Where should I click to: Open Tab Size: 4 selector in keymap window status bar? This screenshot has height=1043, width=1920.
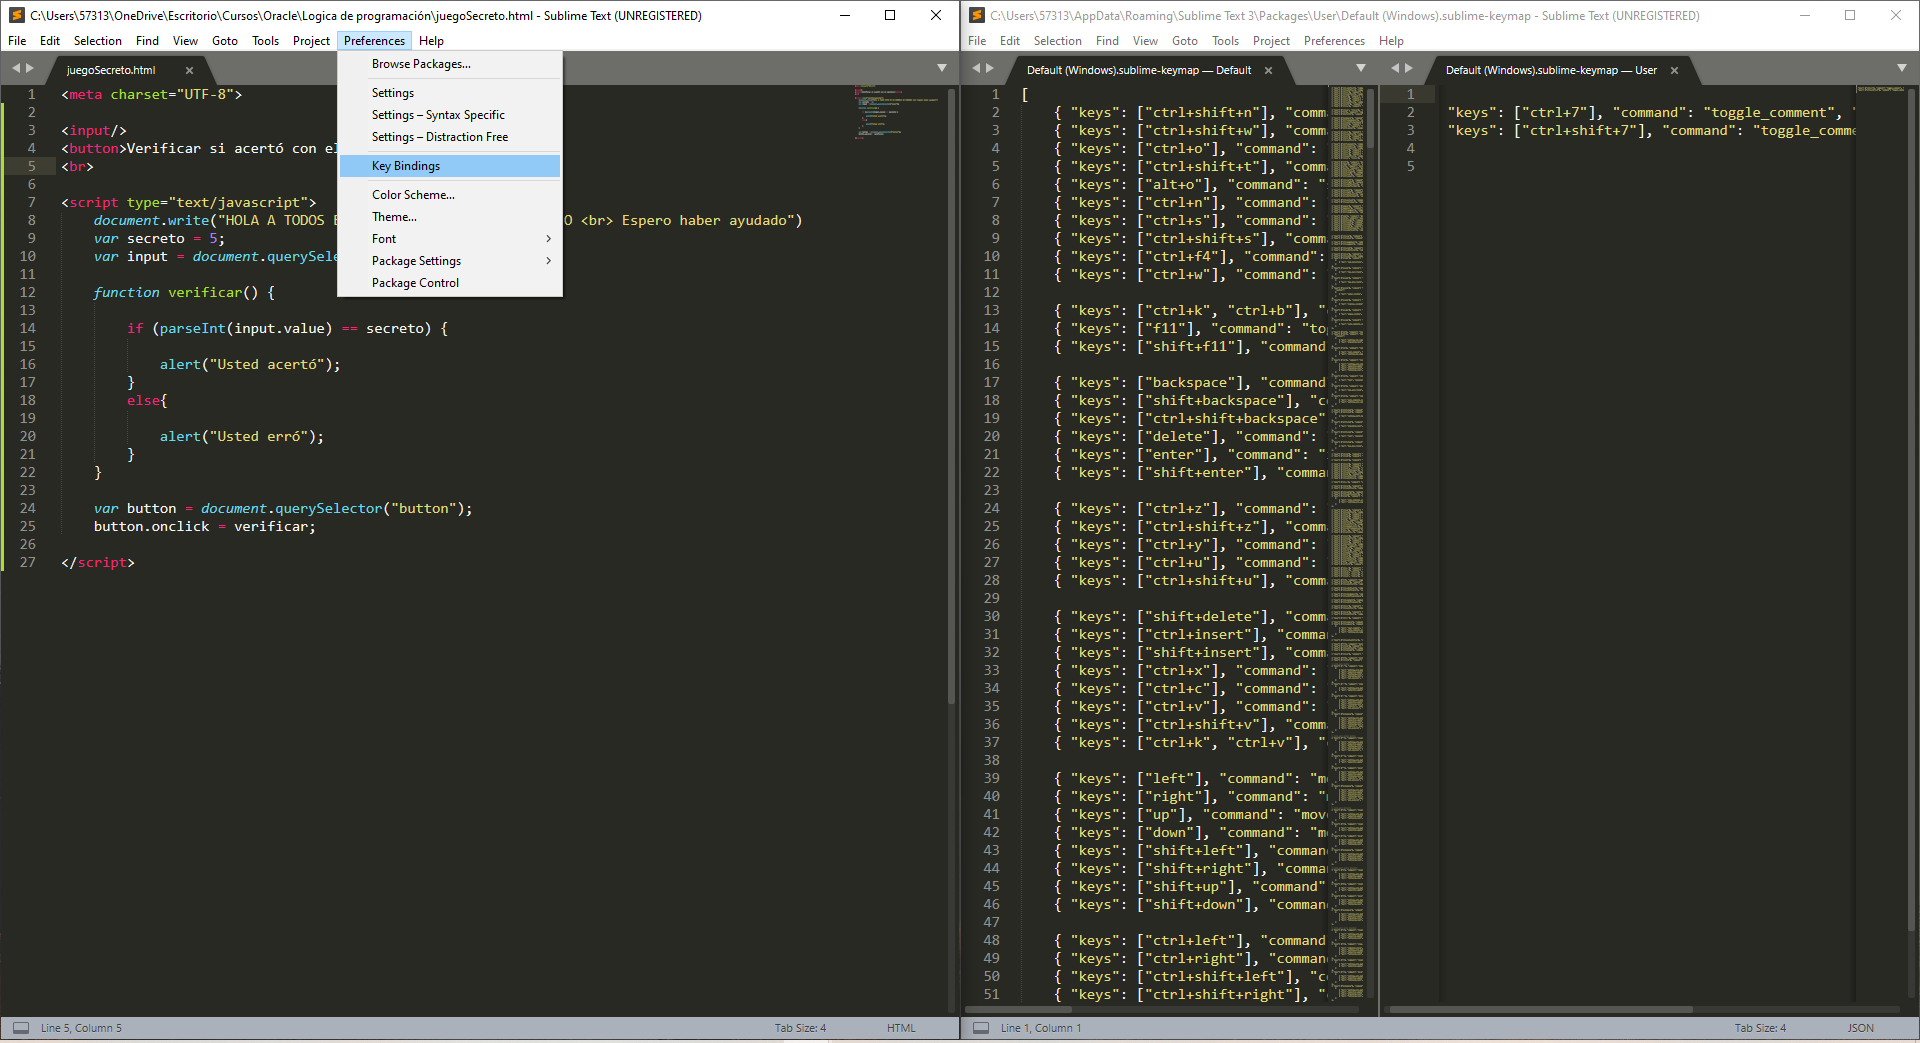pos(1760,1028)
